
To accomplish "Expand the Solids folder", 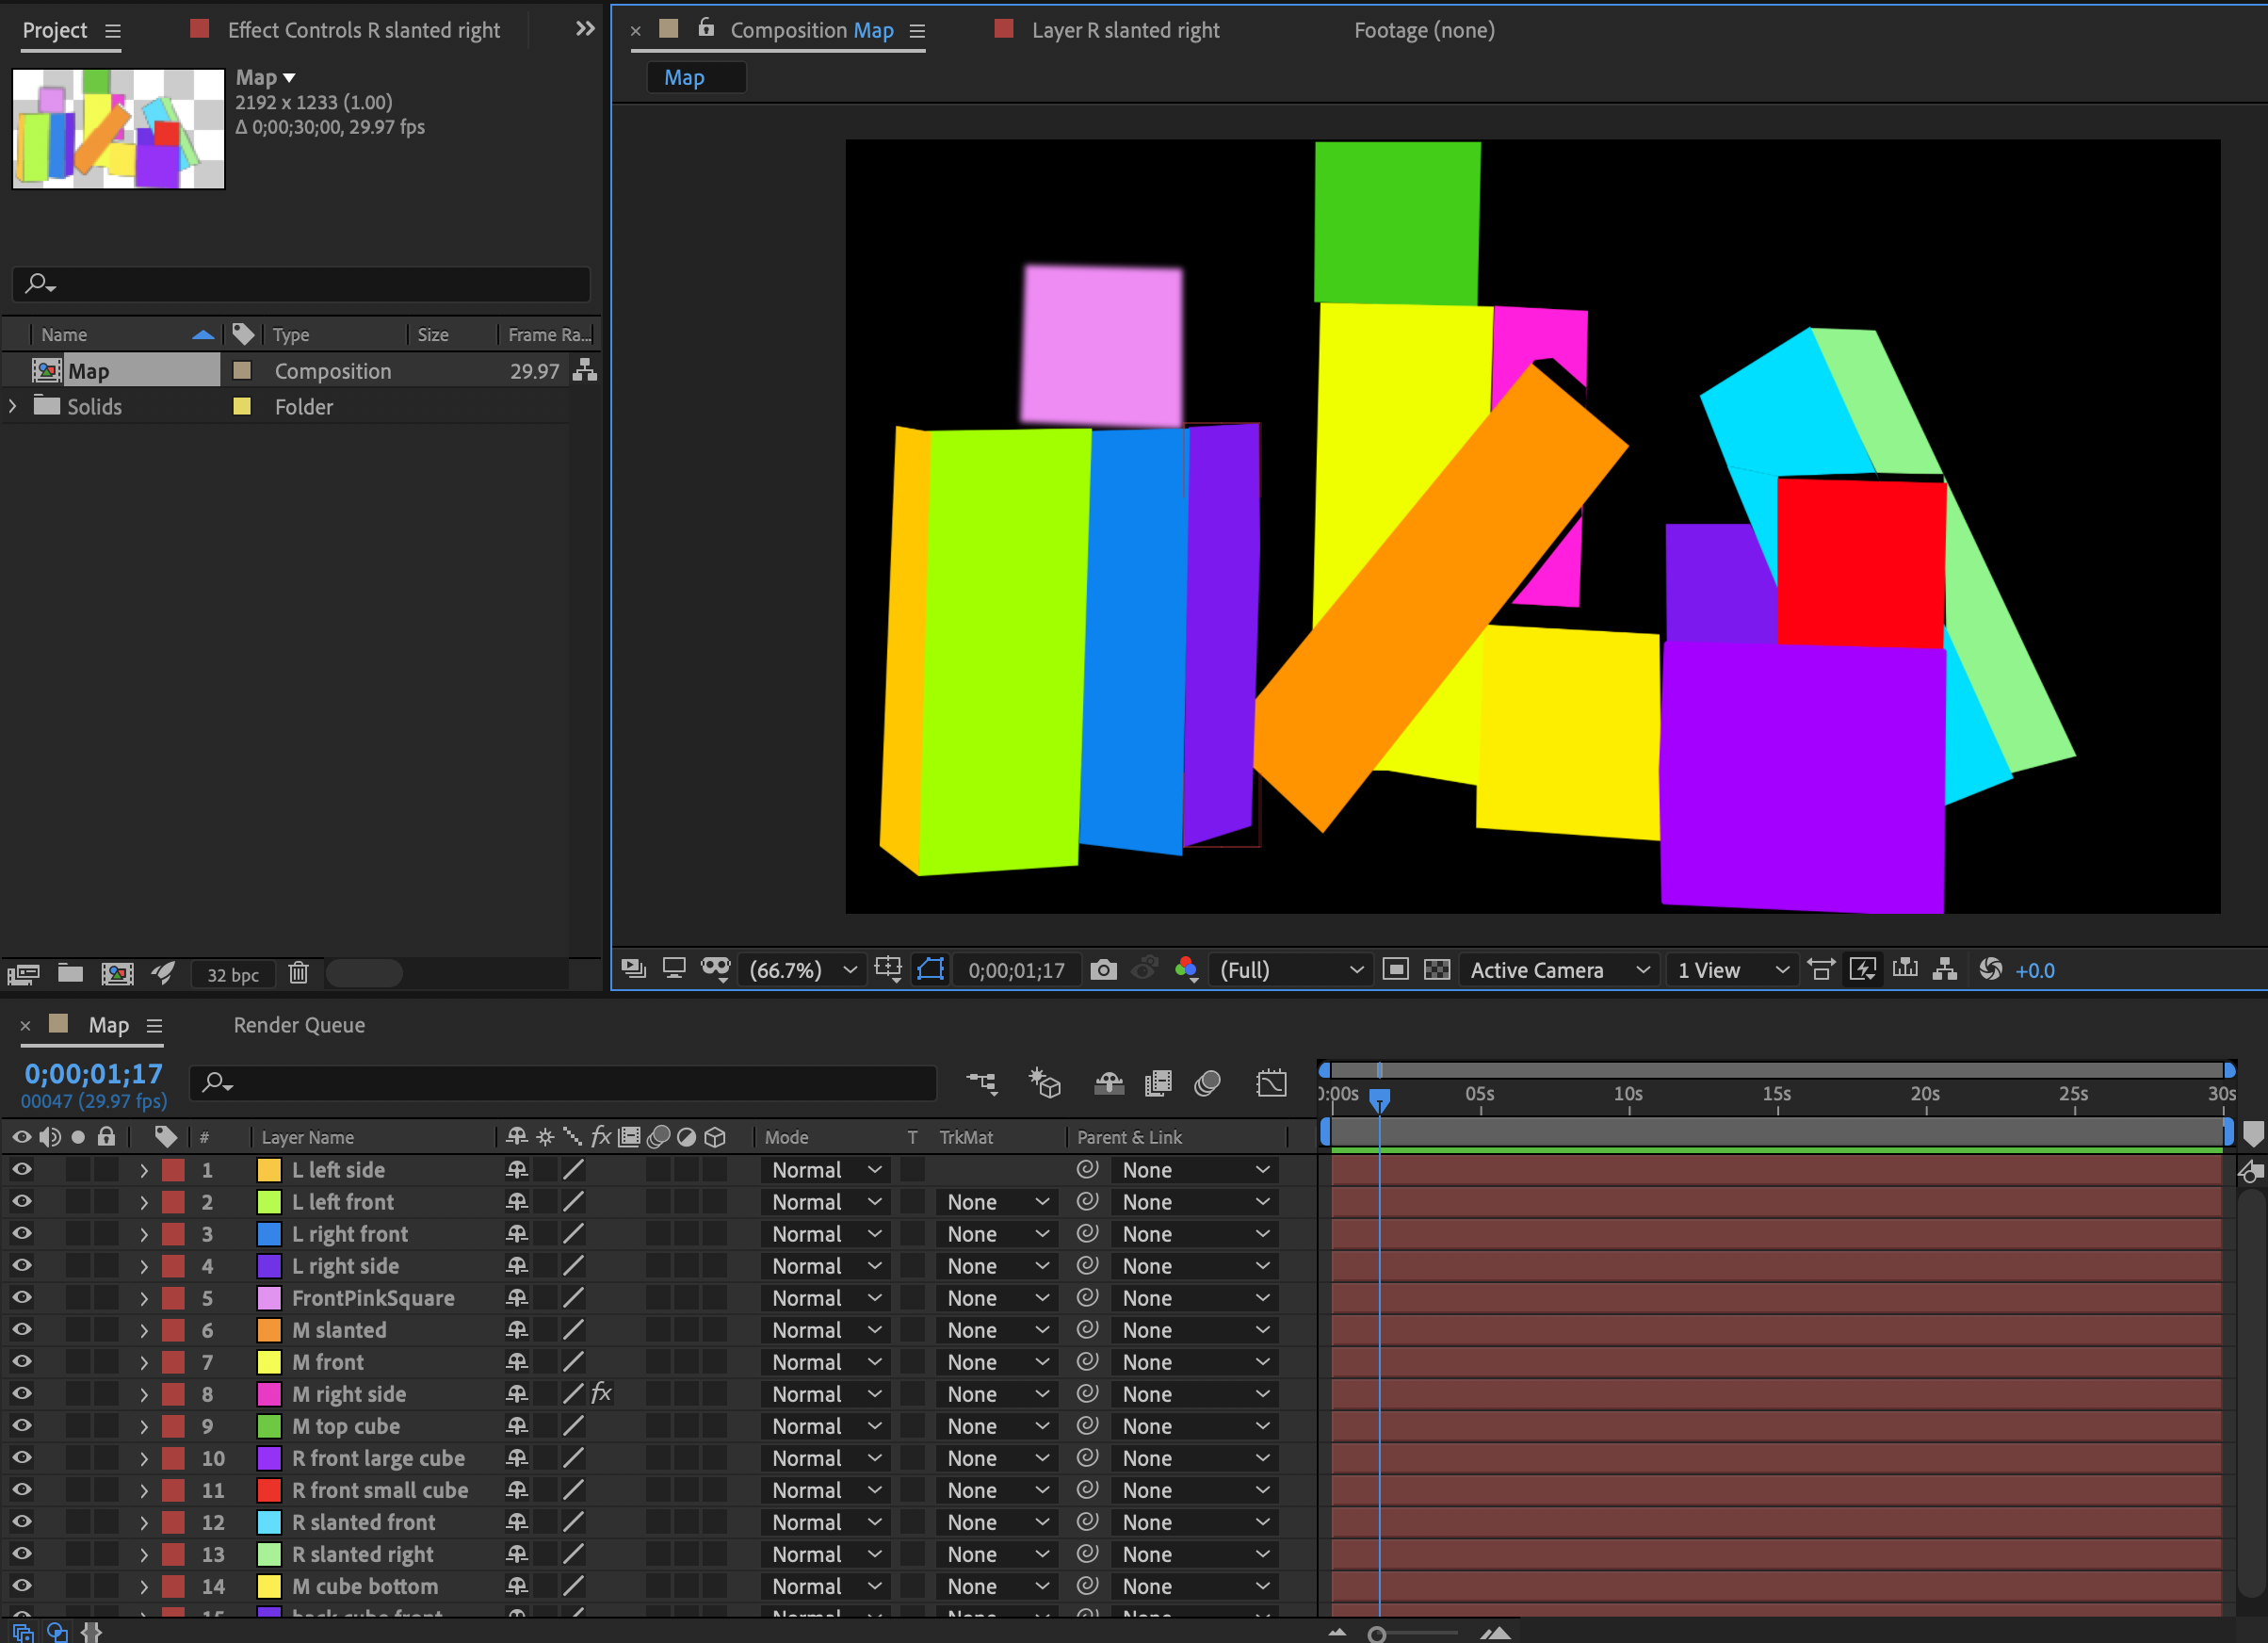I will 13,407.
